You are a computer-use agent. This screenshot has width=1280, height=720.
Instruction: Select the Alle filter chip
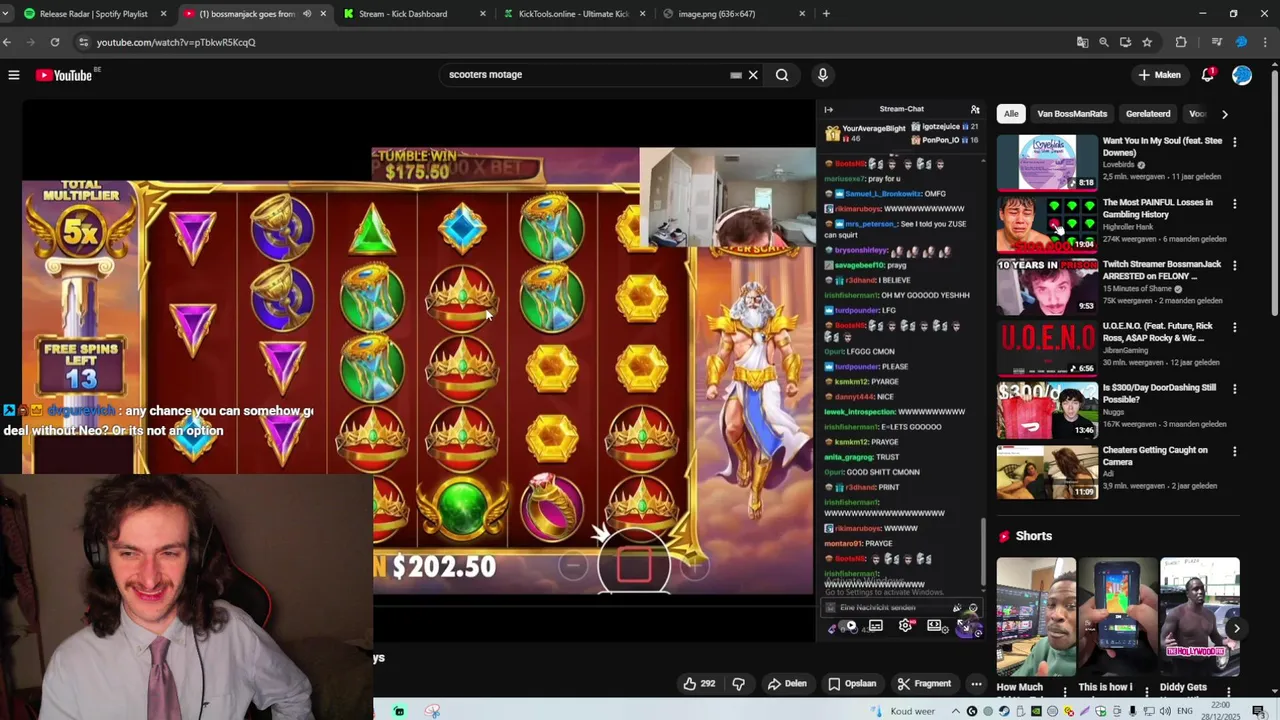(1011, 114)
